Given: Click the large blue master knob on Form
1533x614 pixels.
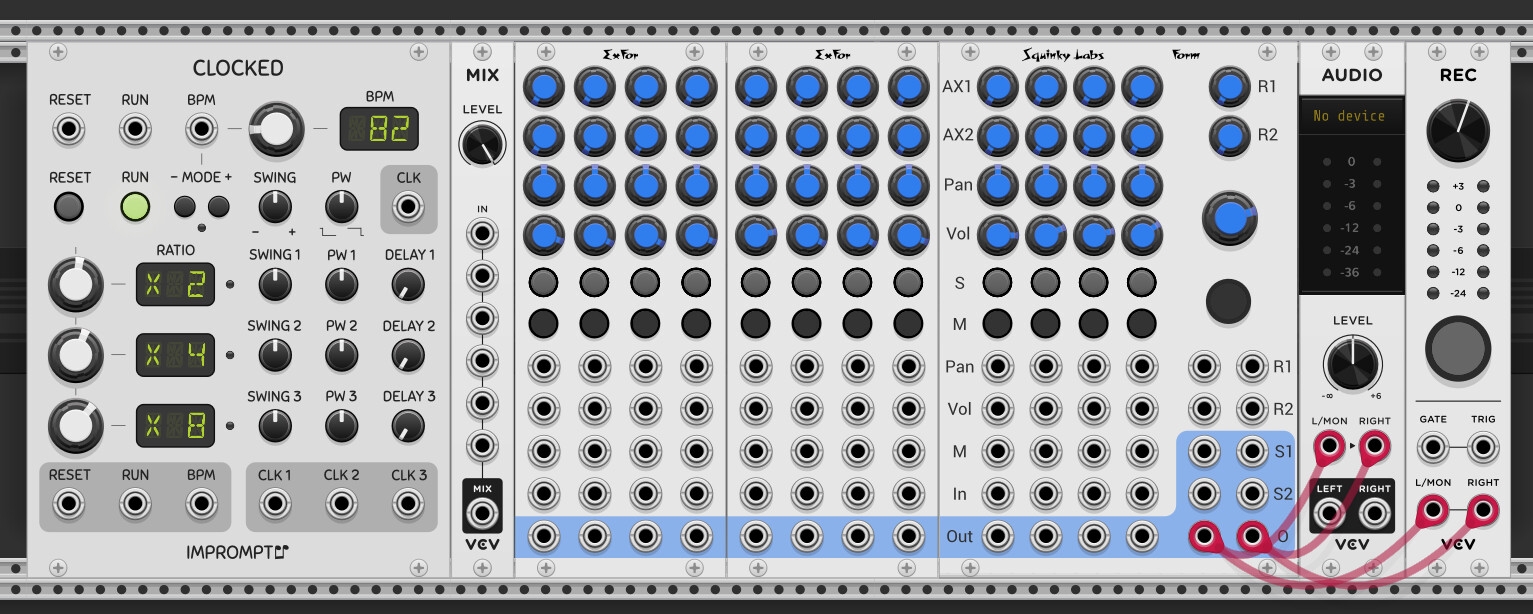Looking at the screenshot, I should (x=1228, y=220).
